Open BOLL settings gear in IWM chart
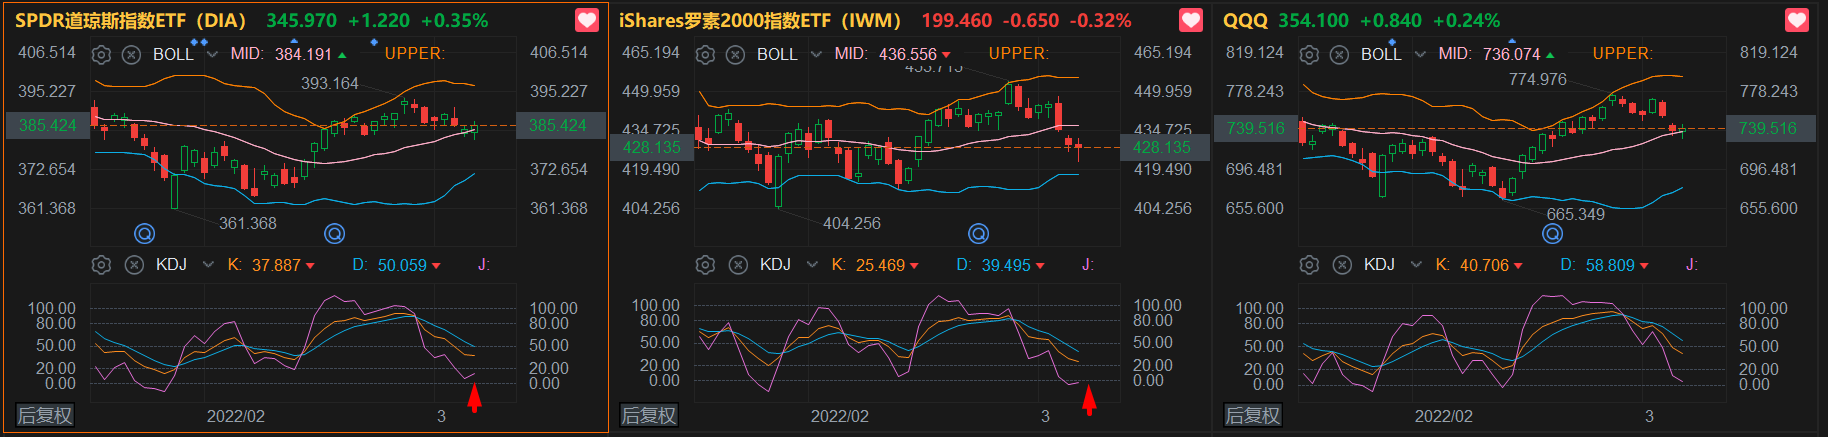The height and width of the screenshot is (437, 1828). (705, 54)
